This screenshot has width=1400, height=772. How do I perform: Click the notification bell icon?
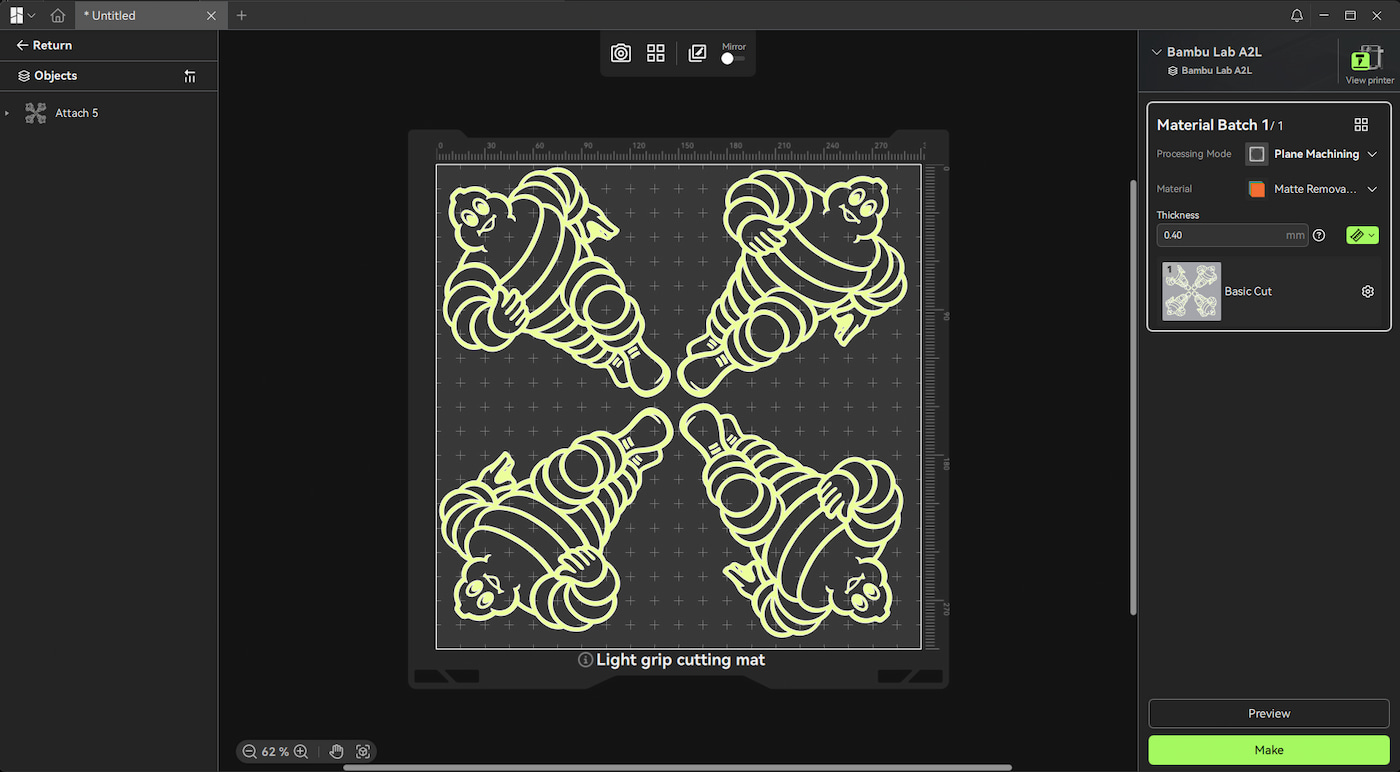tap(1297, 15)
